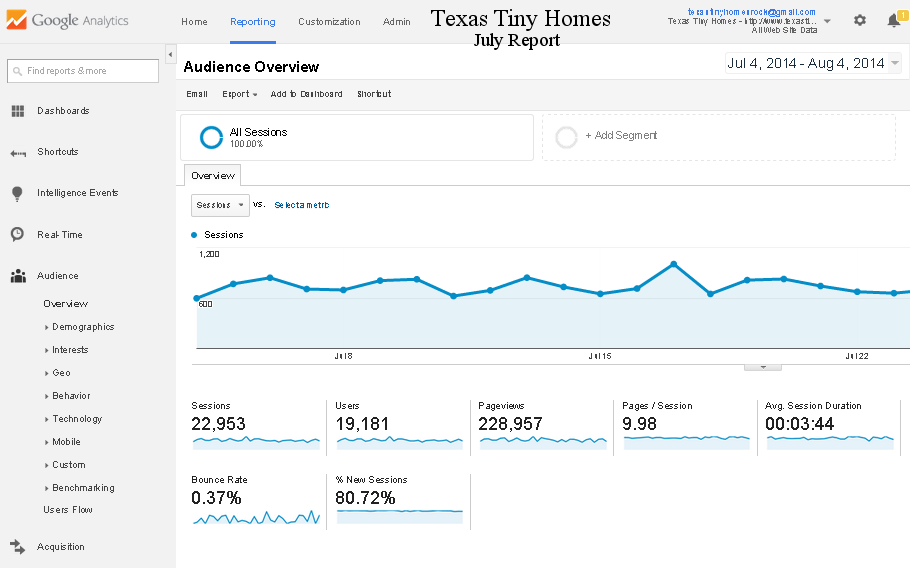Click the search magnifier icon

(x=17, y=71)
